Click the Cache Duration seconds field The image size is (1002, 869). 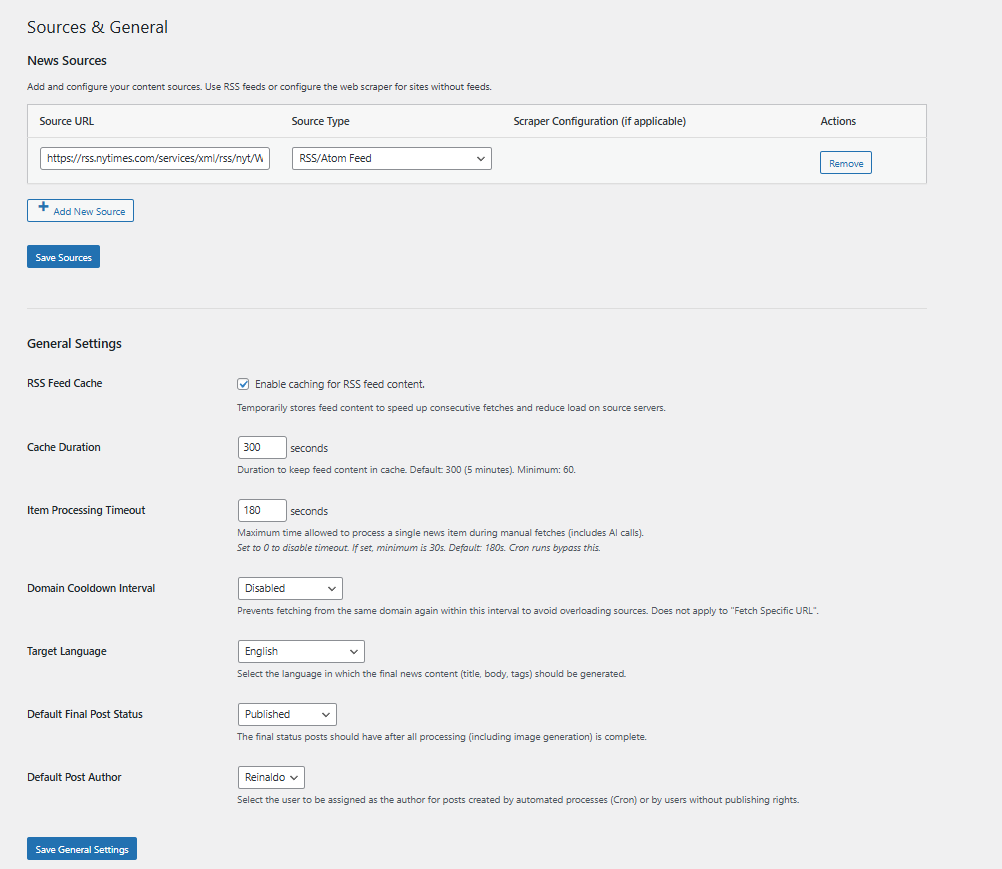tap(262, 447)
